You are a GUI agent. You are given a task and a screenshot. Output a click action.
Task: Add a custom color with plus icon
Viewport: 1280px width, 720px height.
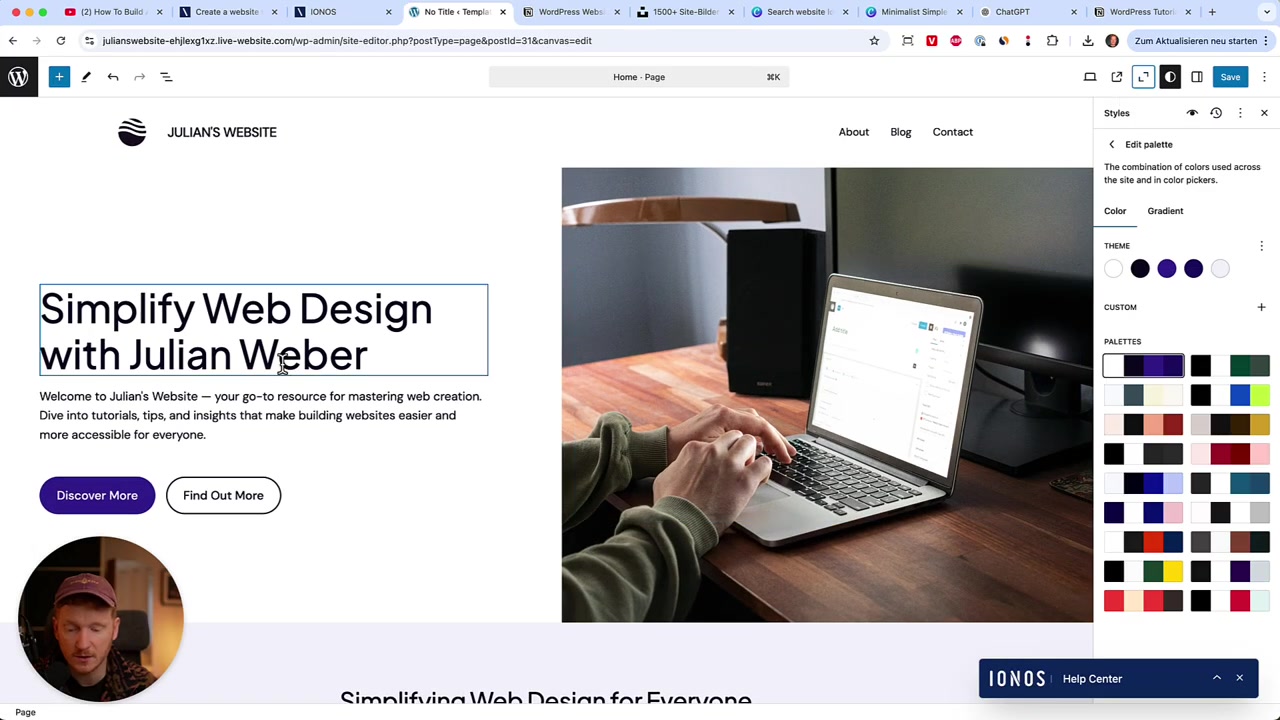[1261, 307]
